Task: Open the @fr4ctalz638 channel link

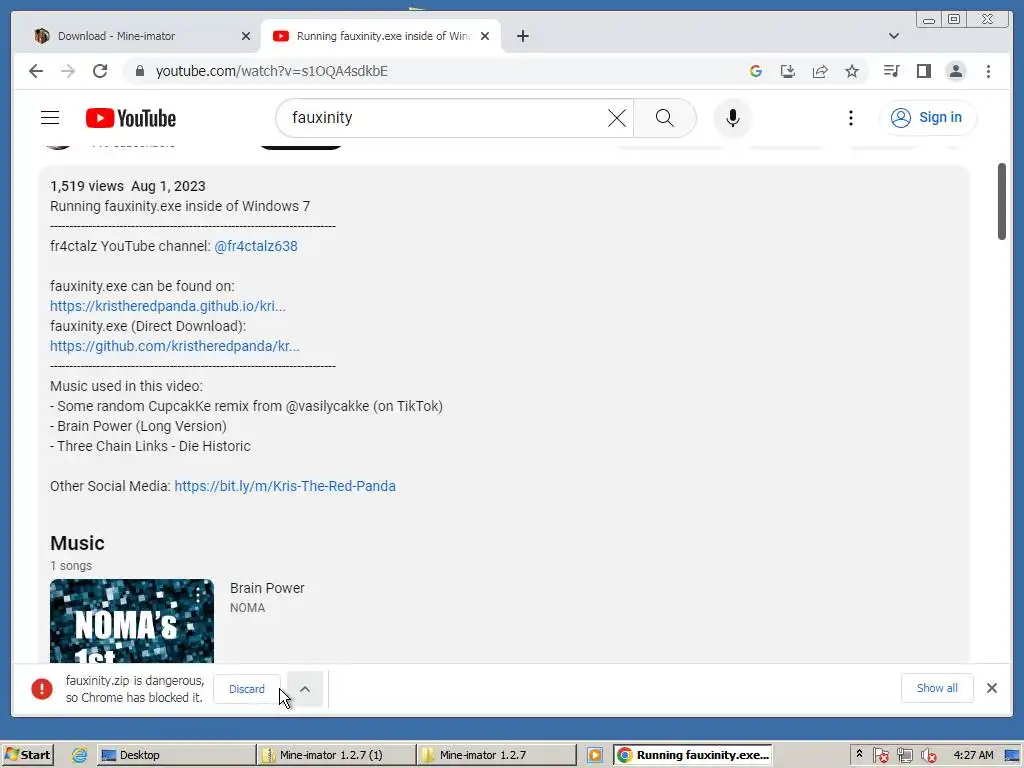Action: click(x=255, y=246)
